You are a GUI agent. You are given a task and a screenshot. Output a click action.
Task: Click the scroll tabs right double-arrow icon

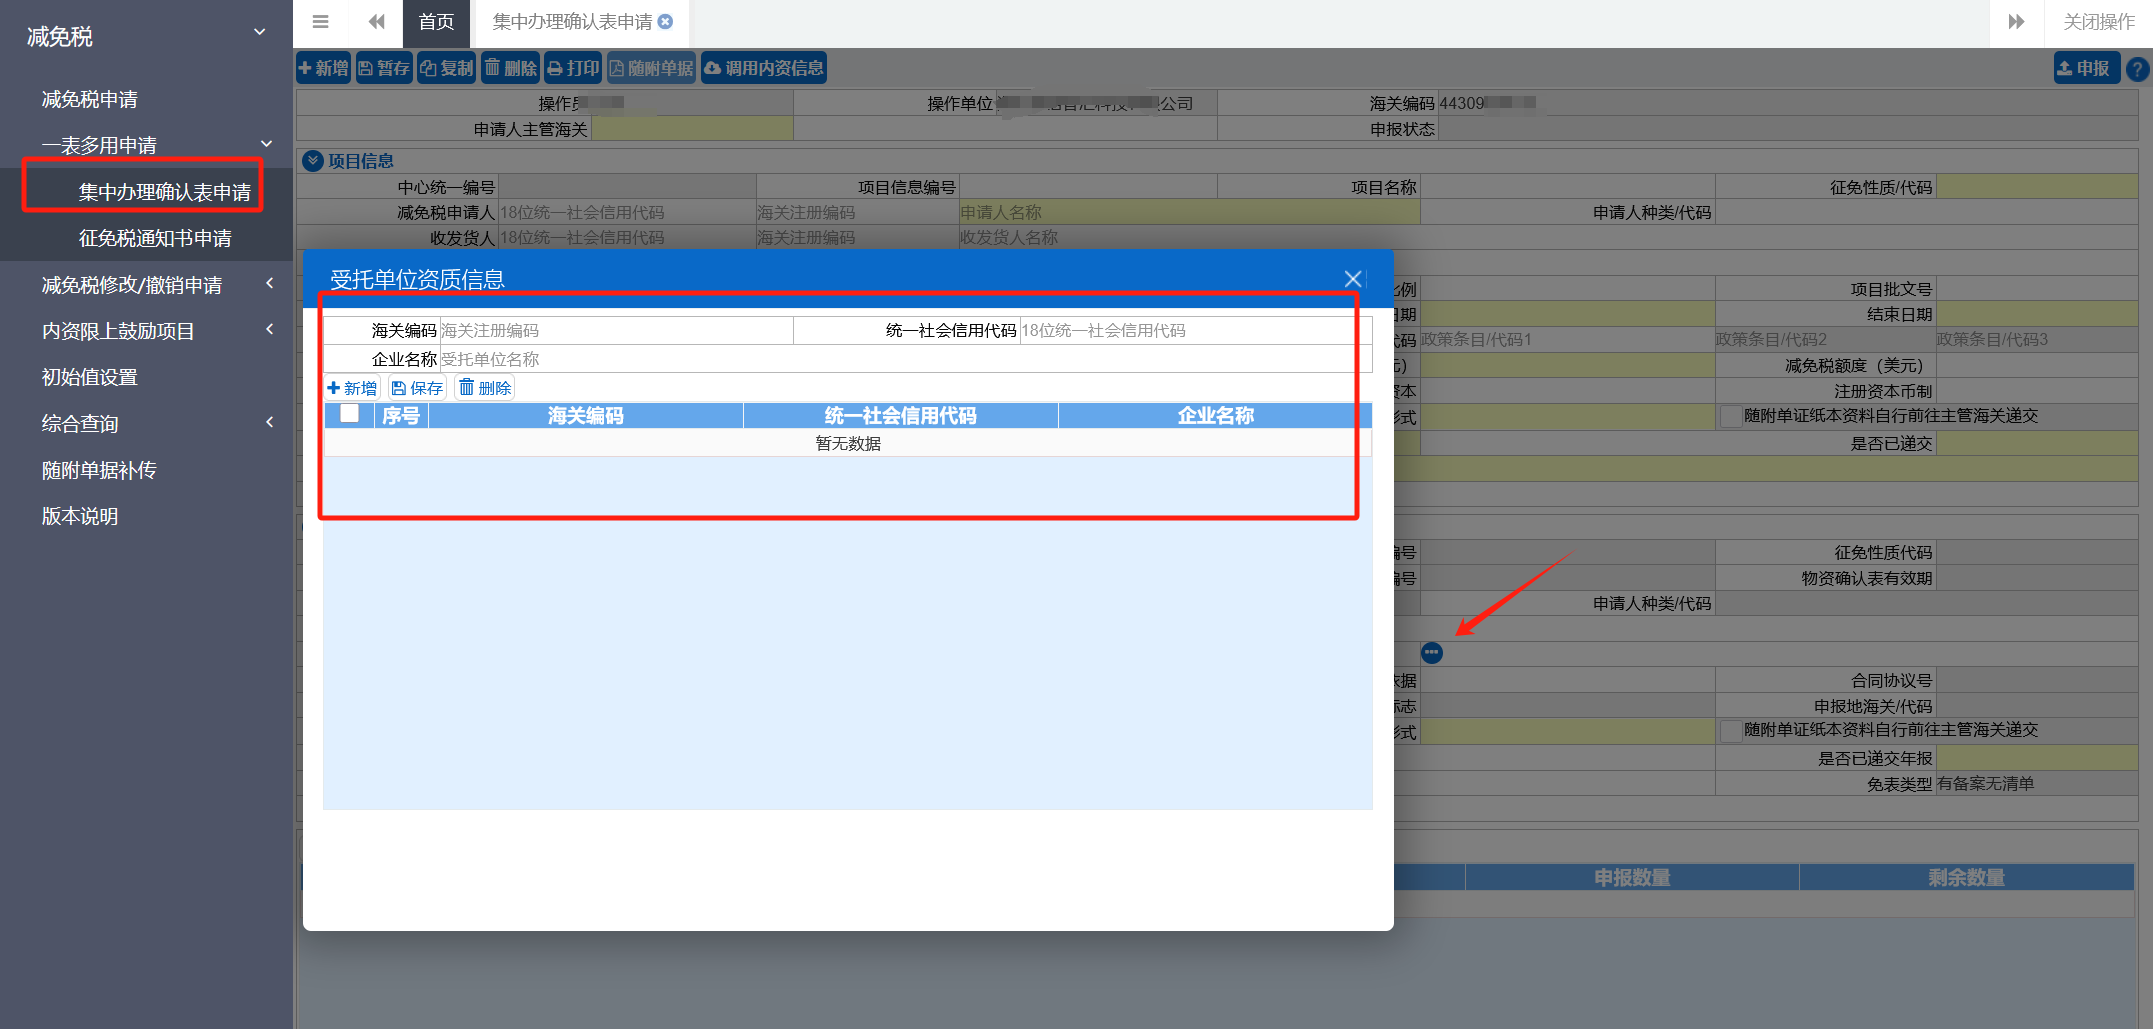click(x=2016, y=22)
